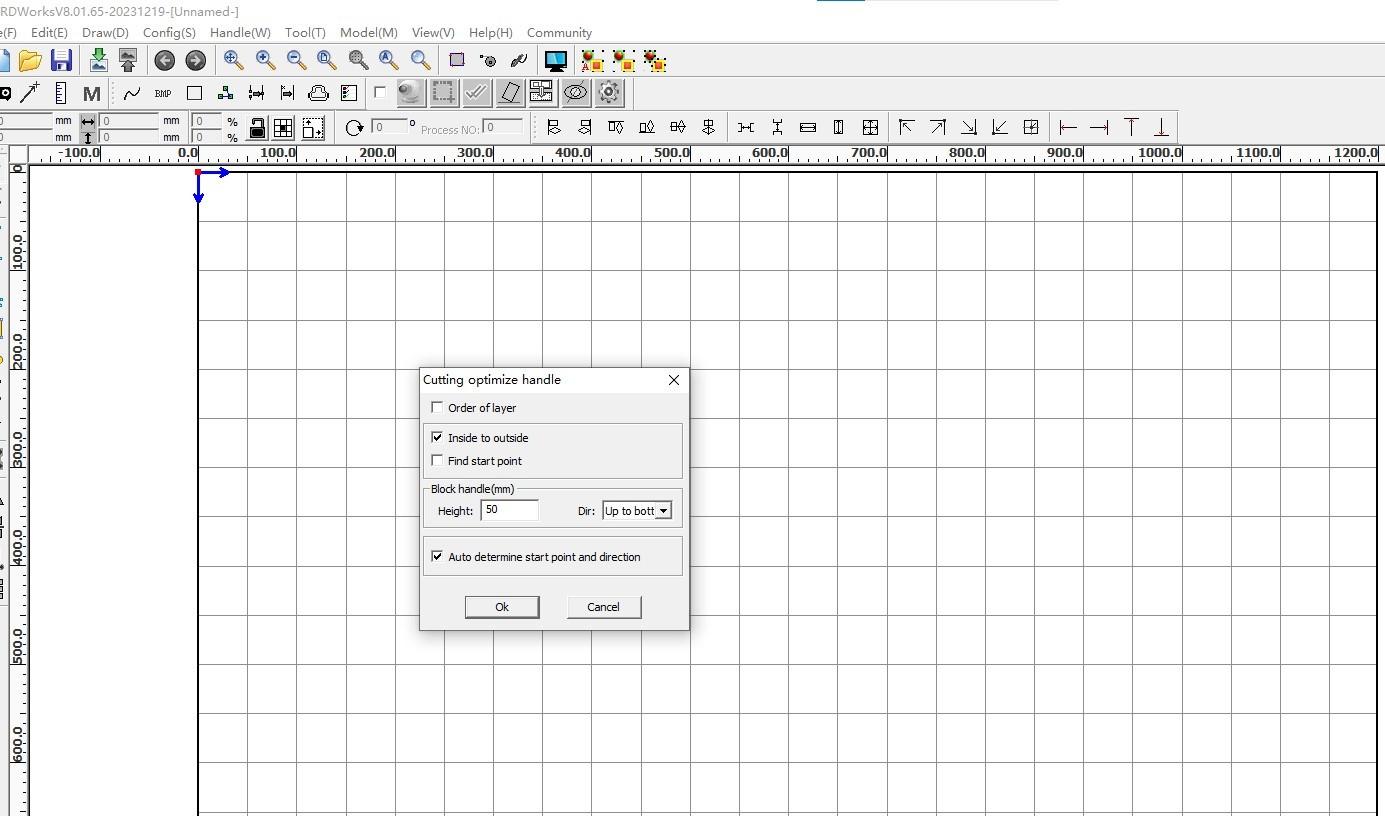Open the gear settings icon in toolbar
Screen dimensions: 1385x816
pos(609,93)
